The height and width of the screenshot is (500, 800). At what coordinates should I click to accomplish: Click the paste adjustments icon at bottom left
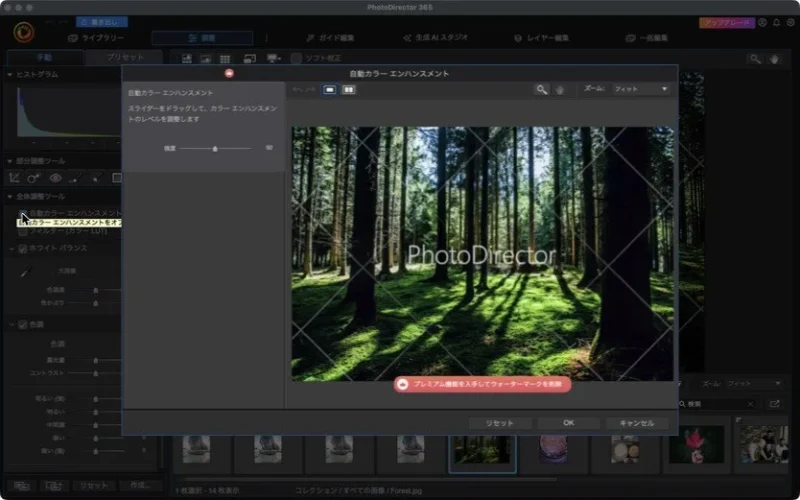pyautogui.click(x=54, y=486)
